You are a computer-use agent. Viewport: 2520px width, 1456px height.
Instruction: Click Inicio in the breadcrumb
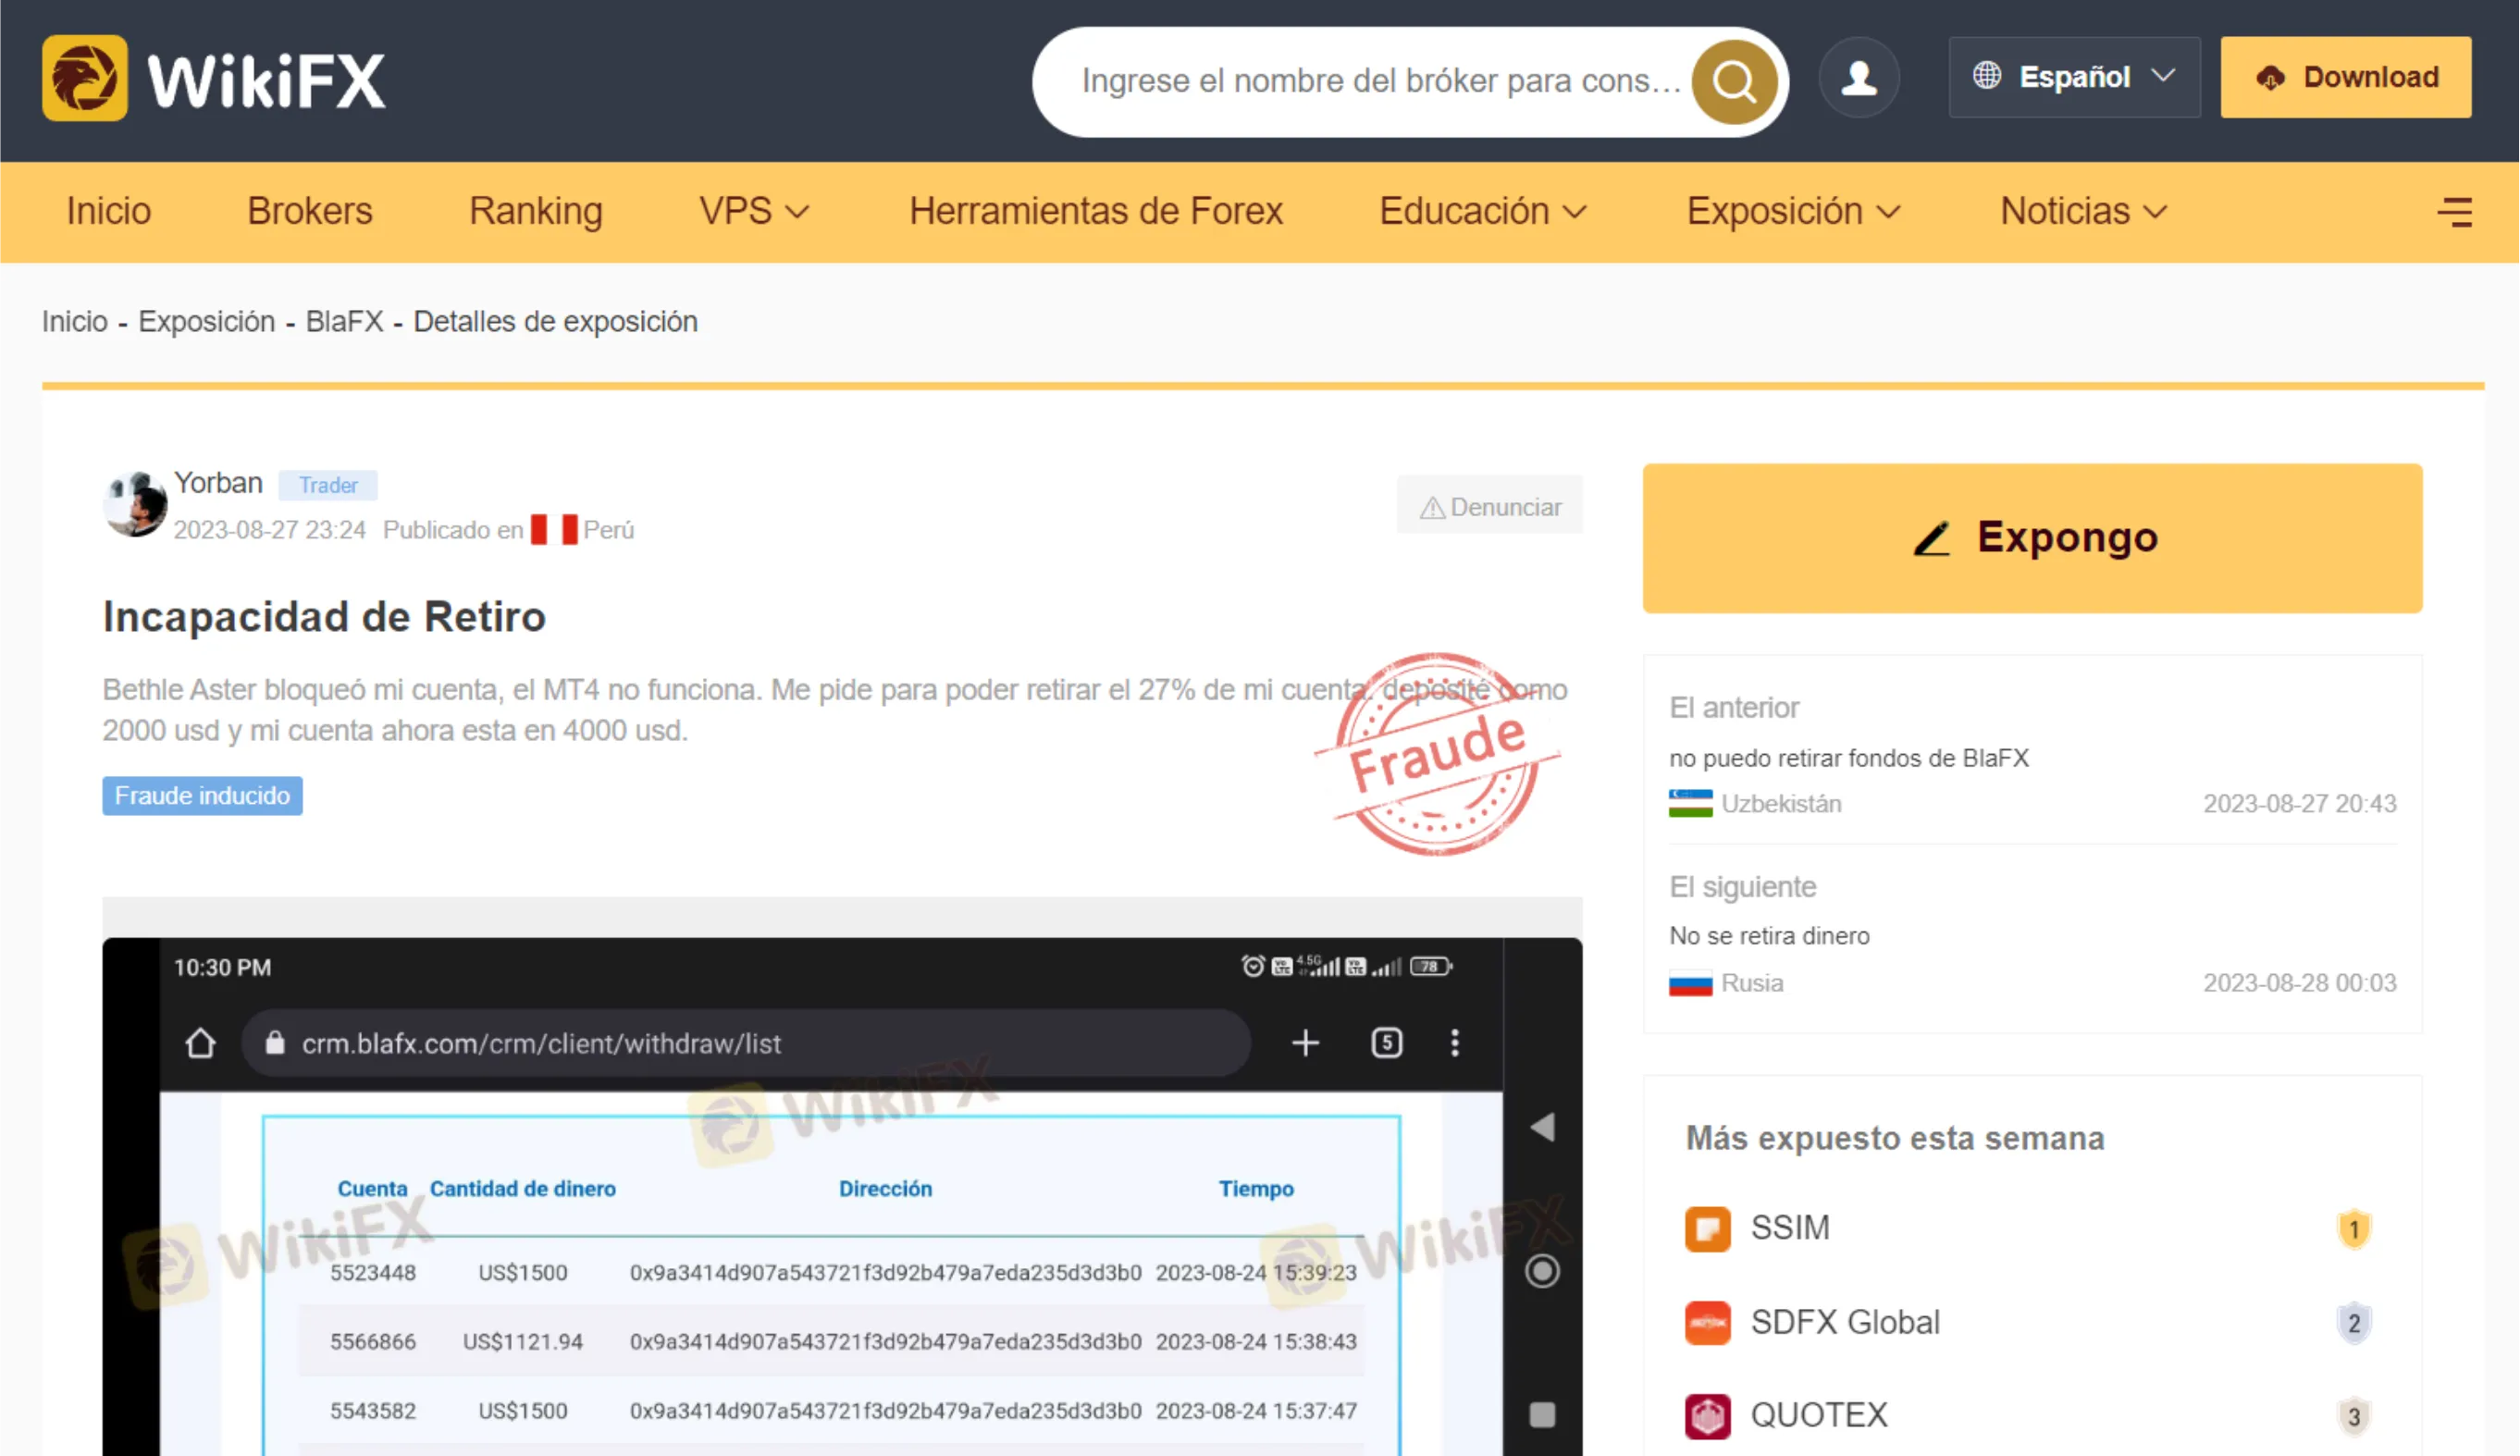click(x=75, y=321)
